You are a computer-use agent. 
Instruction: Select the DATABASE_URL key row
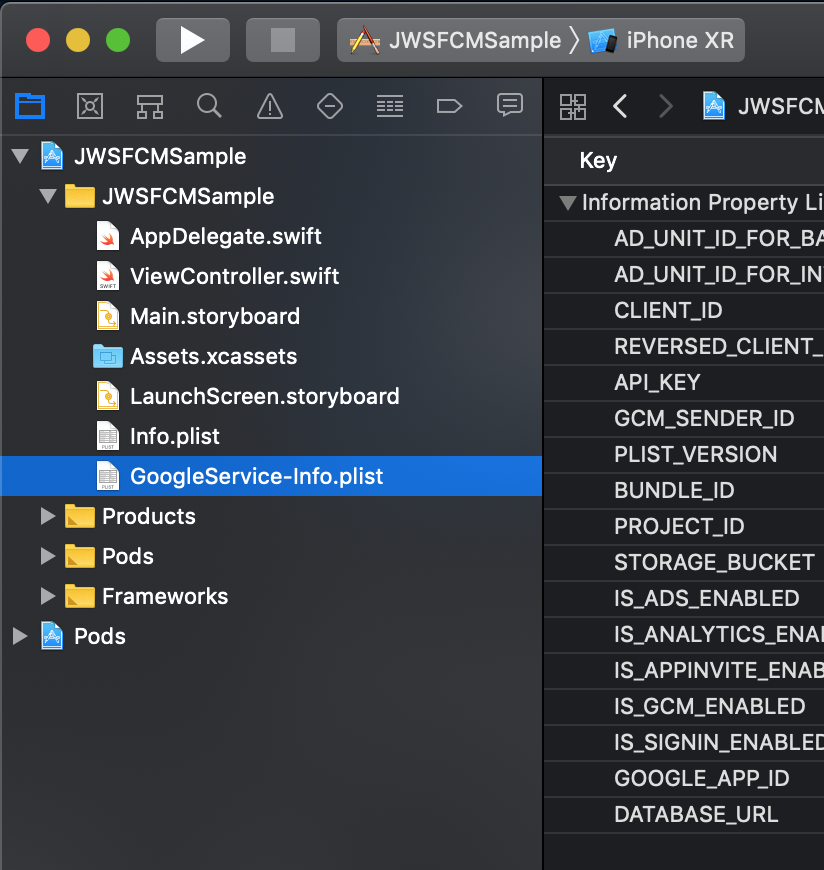click(684, 815)
